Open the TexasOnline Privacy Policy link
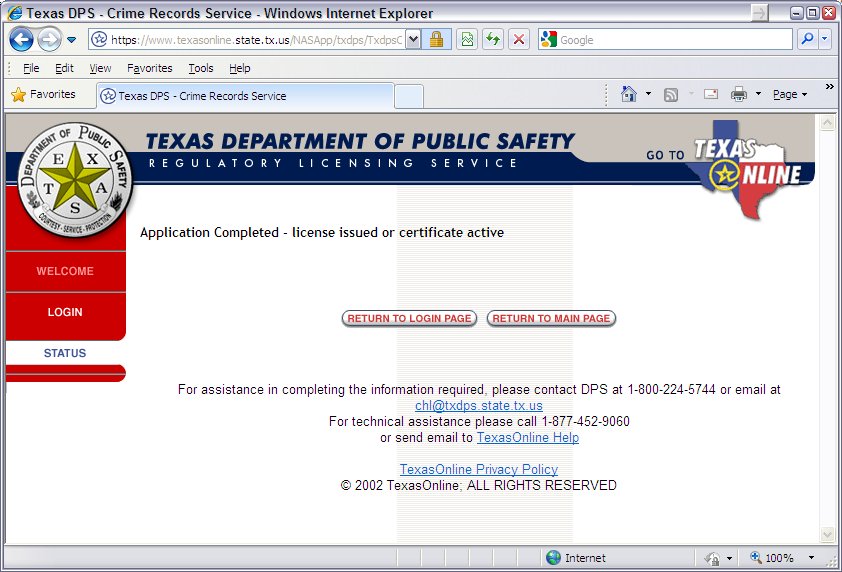The image size is (842, 572). click(479, 469)
